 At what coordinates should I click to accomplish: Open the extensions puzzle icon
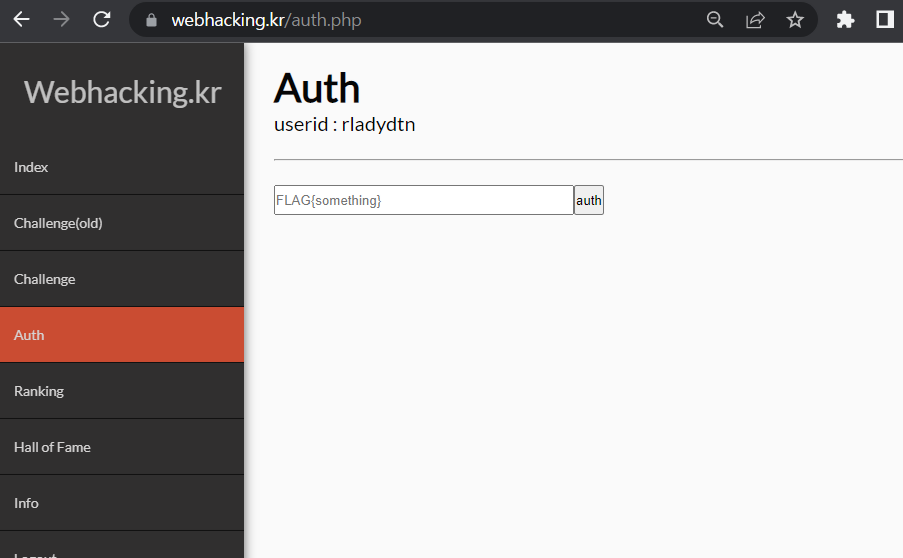[845, 20]
